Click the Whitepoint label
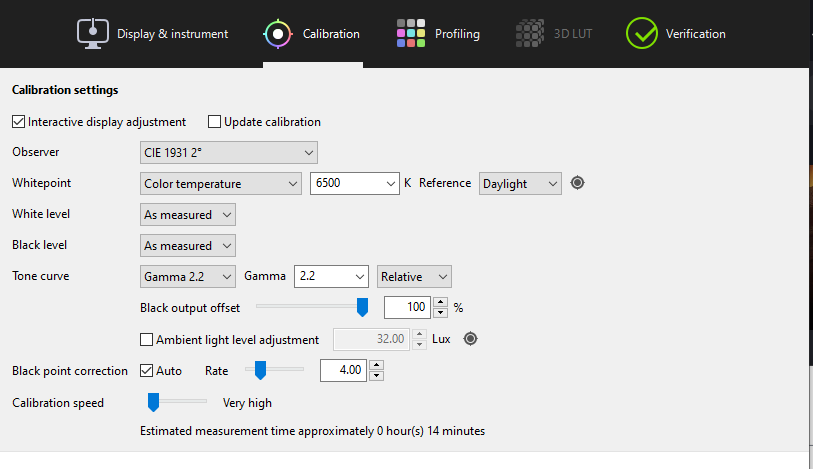Screen dimensions: 813x469 (x=41, y=183)
